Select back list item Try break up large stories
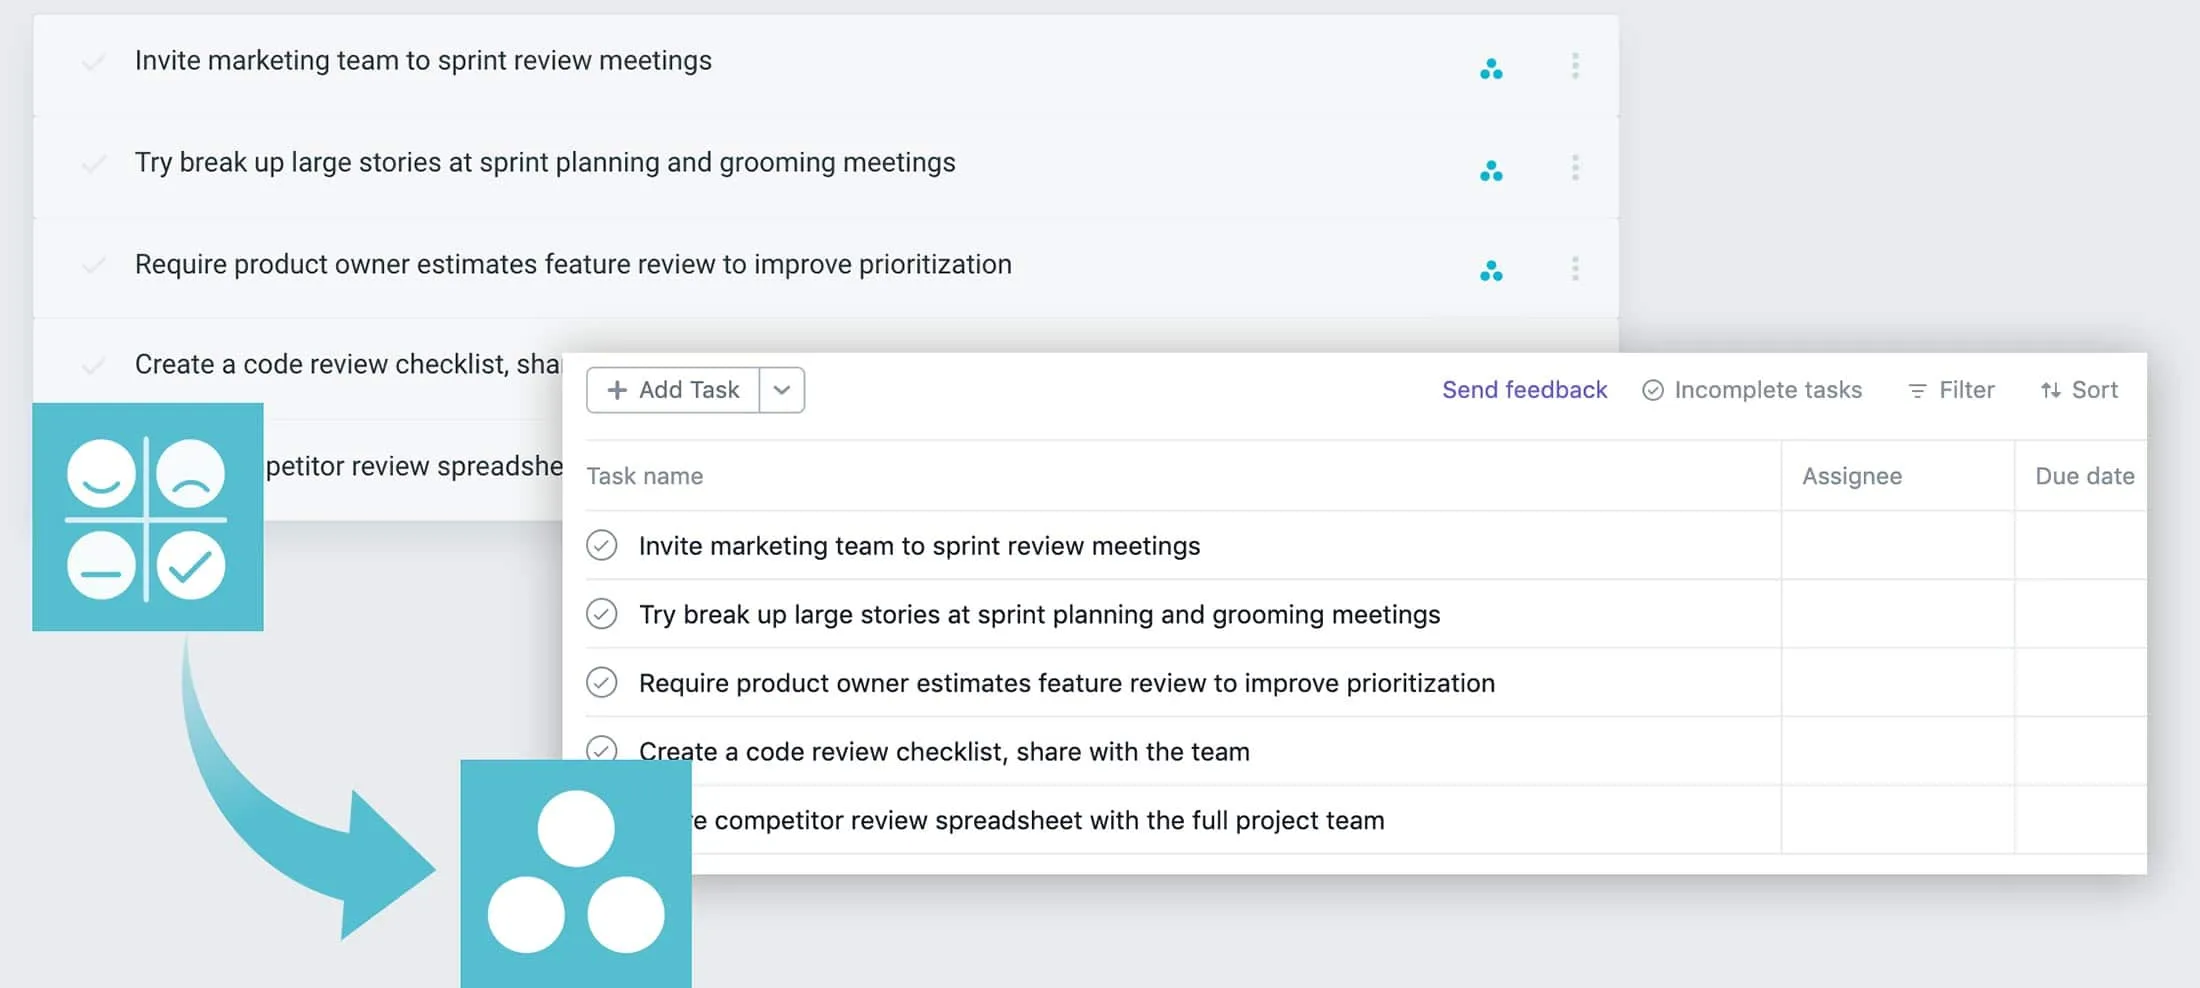The width and height of the screenshot is (2200, 988). coord(545,163)
